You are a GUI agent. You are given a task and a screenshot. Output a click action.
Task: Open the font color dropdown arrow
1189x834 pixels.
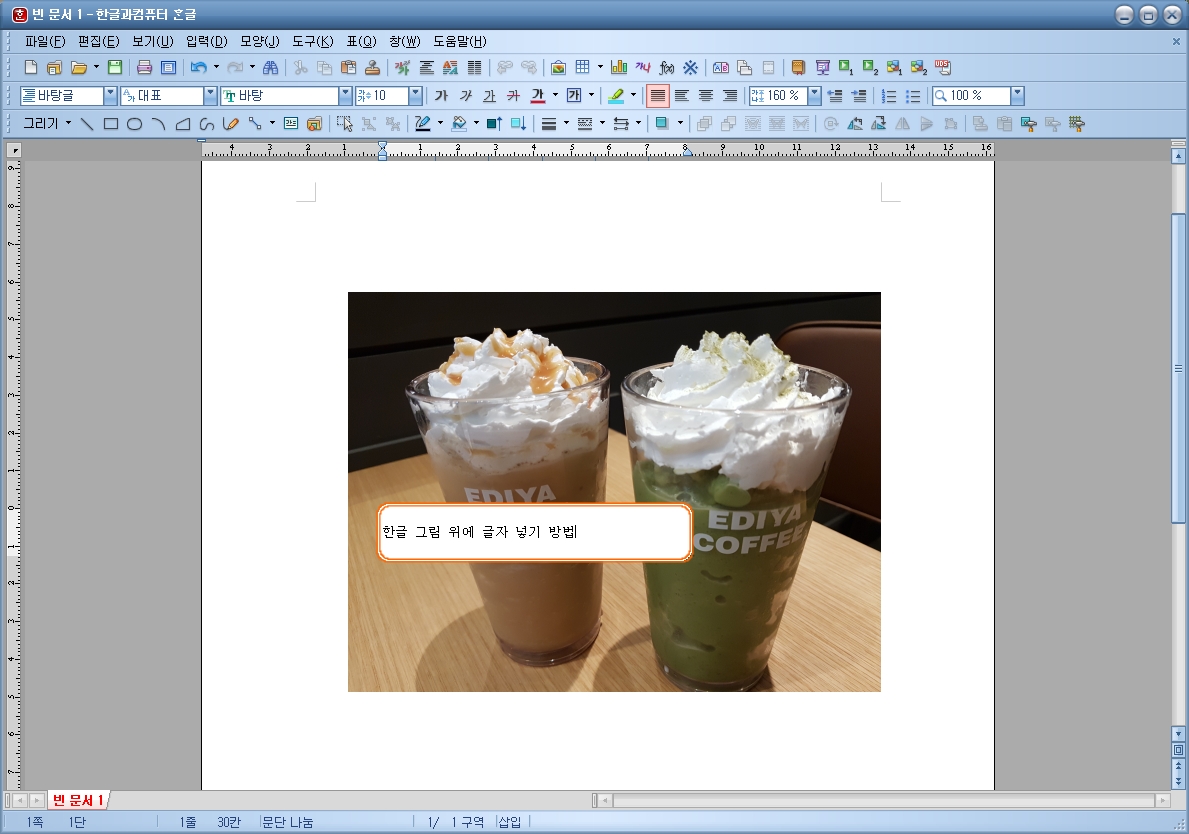coord(555,96)
